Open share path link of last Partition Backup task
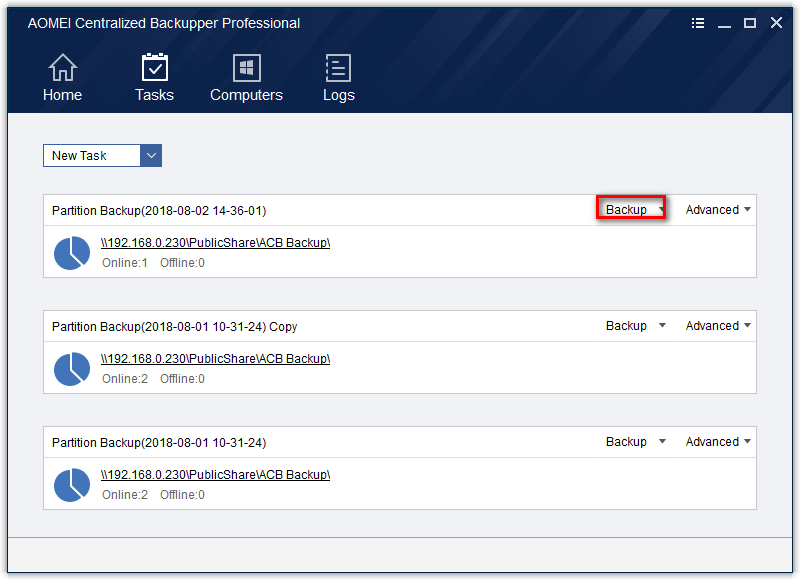The height and width of the screenshot is (580, 800). coord(215,474)
